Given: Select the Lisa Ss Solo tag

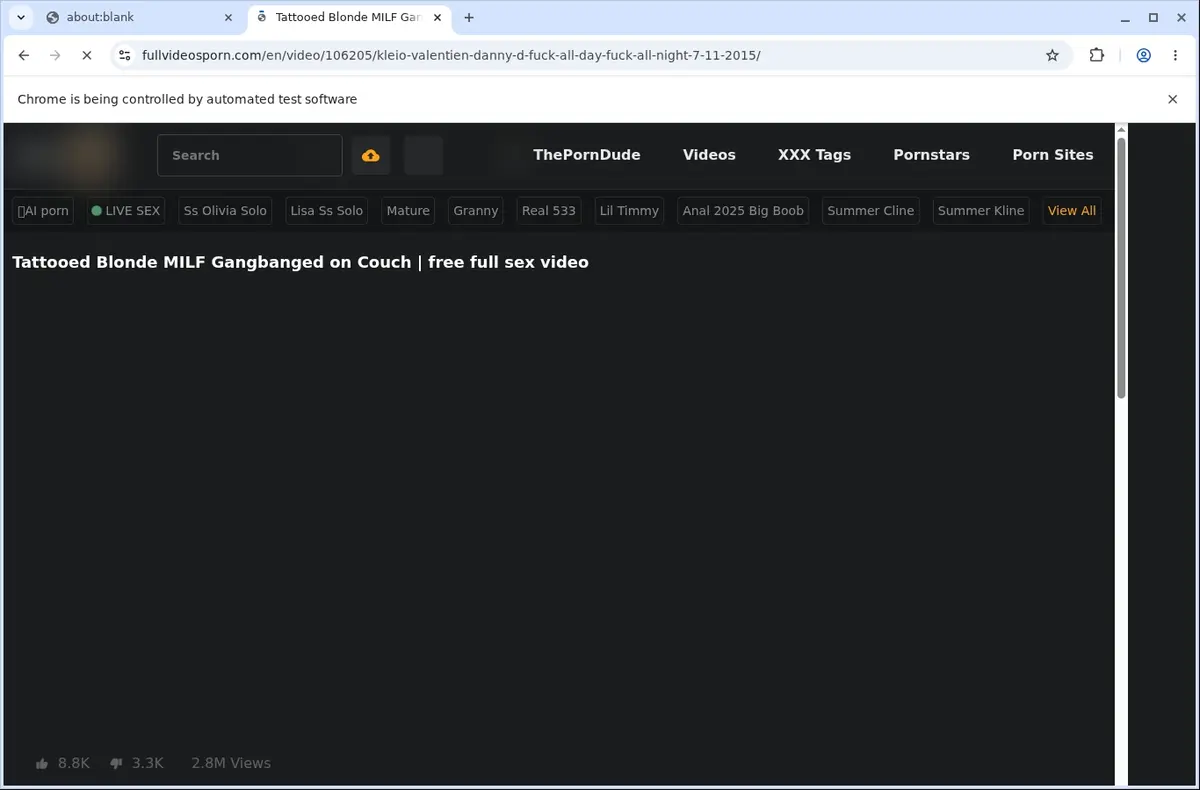Looking at the screenshot, I should pos(326,211).
